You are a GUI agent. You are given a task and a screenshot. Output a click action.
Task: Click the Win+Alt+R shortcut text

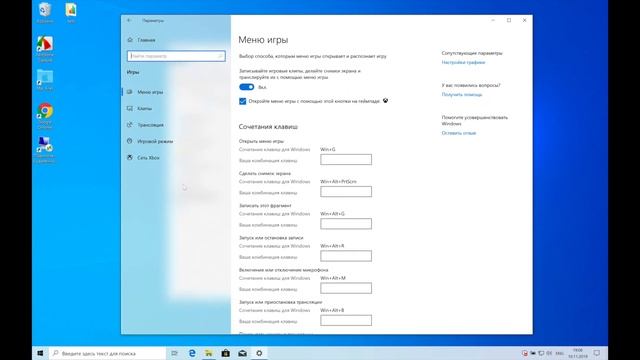tap(332, 246)
